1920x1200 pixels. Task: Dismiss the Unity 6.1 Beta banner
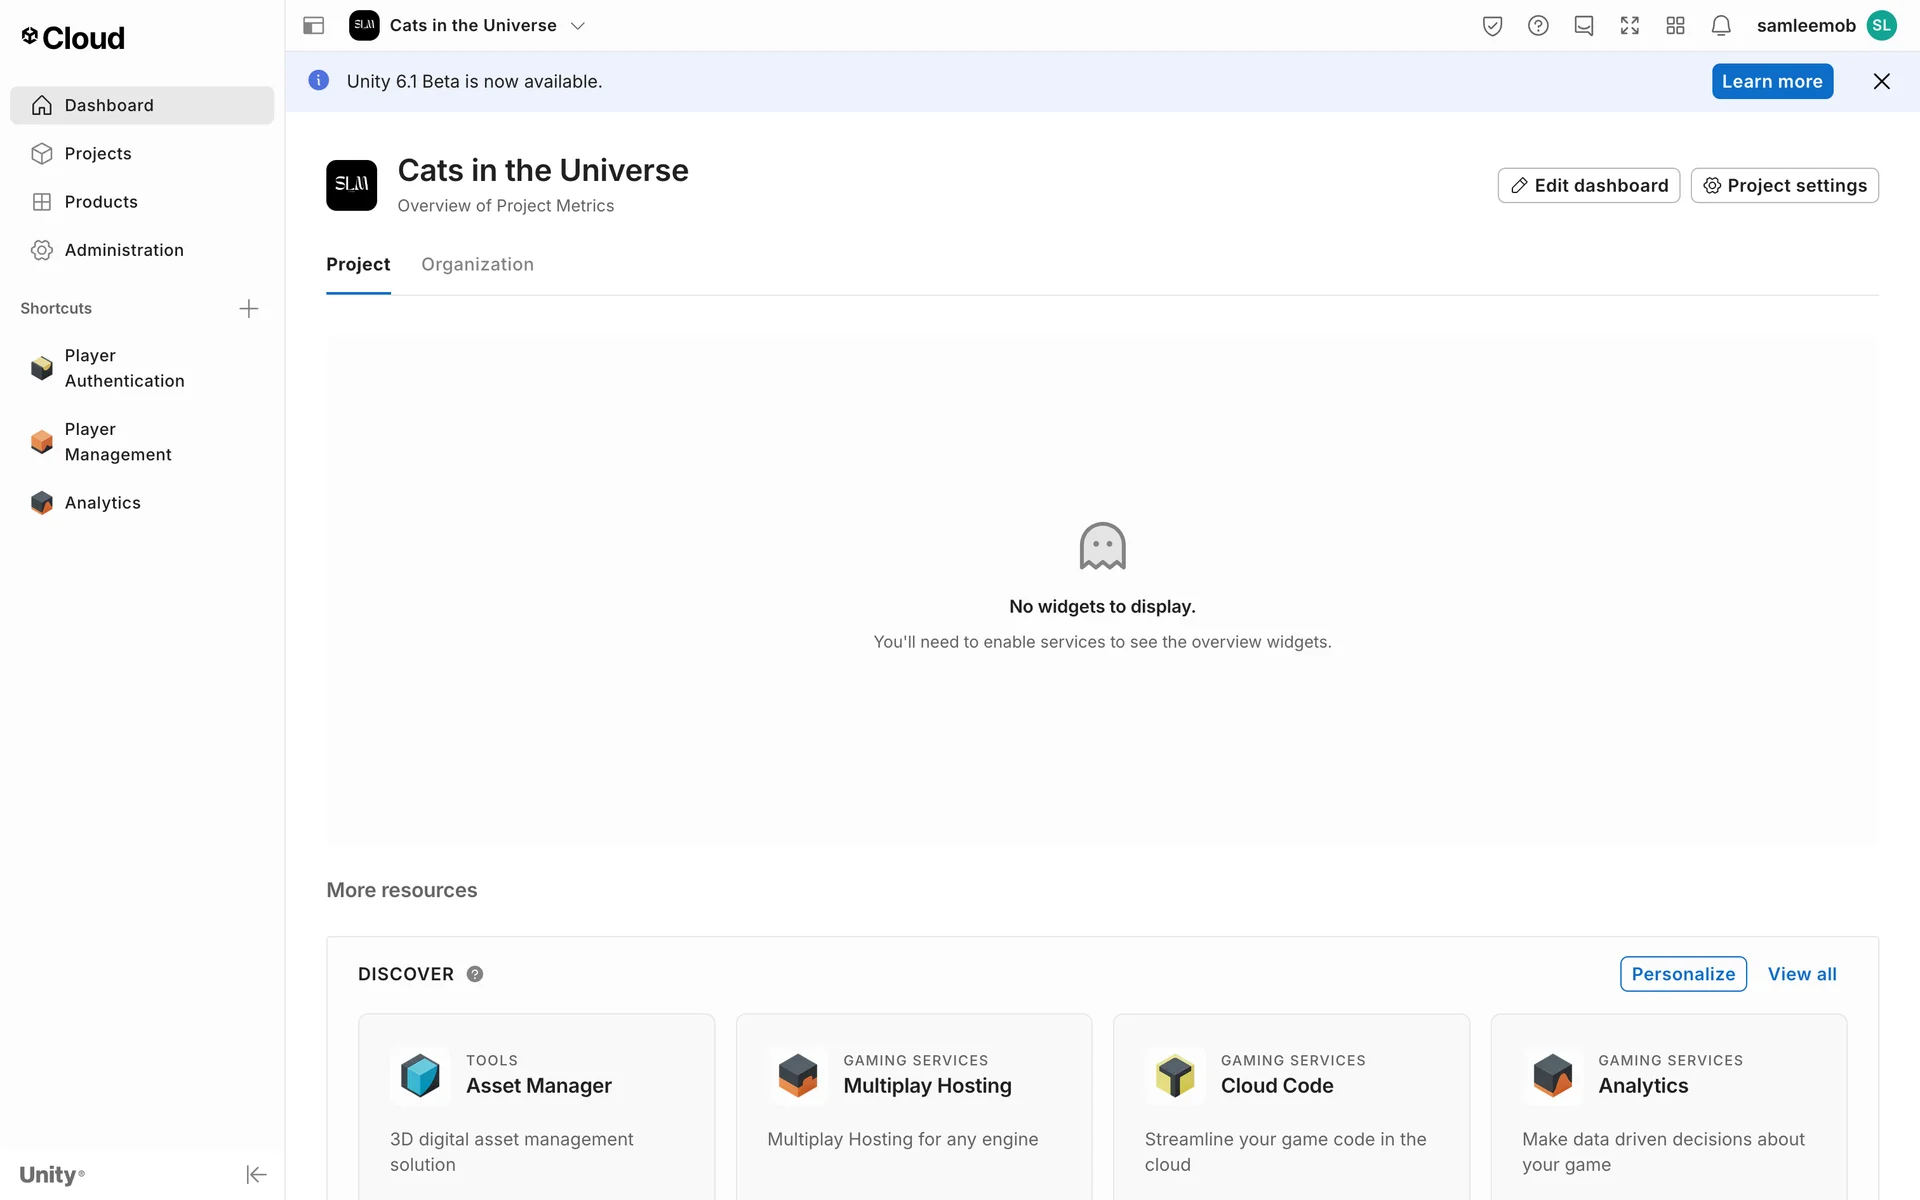click(x=1881, y=82)
